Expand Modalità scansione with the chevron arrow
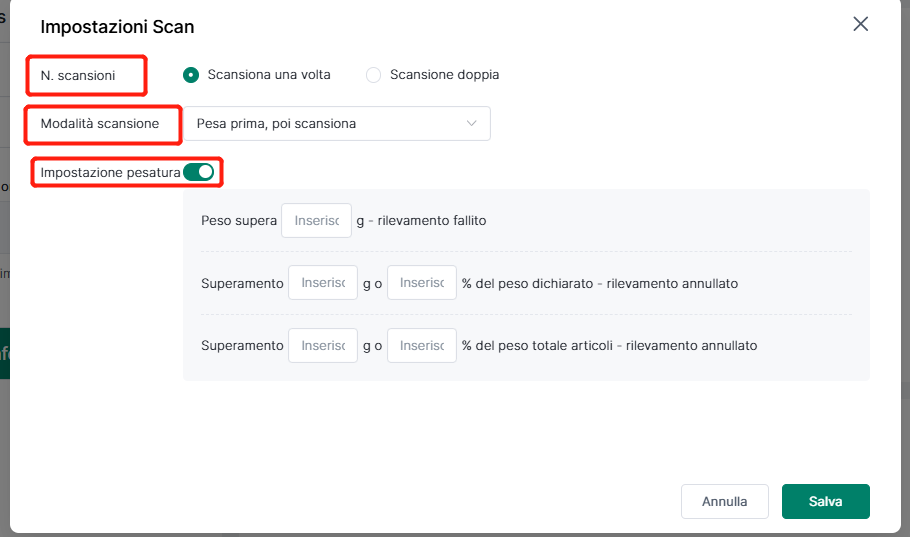 pos(471,123)
